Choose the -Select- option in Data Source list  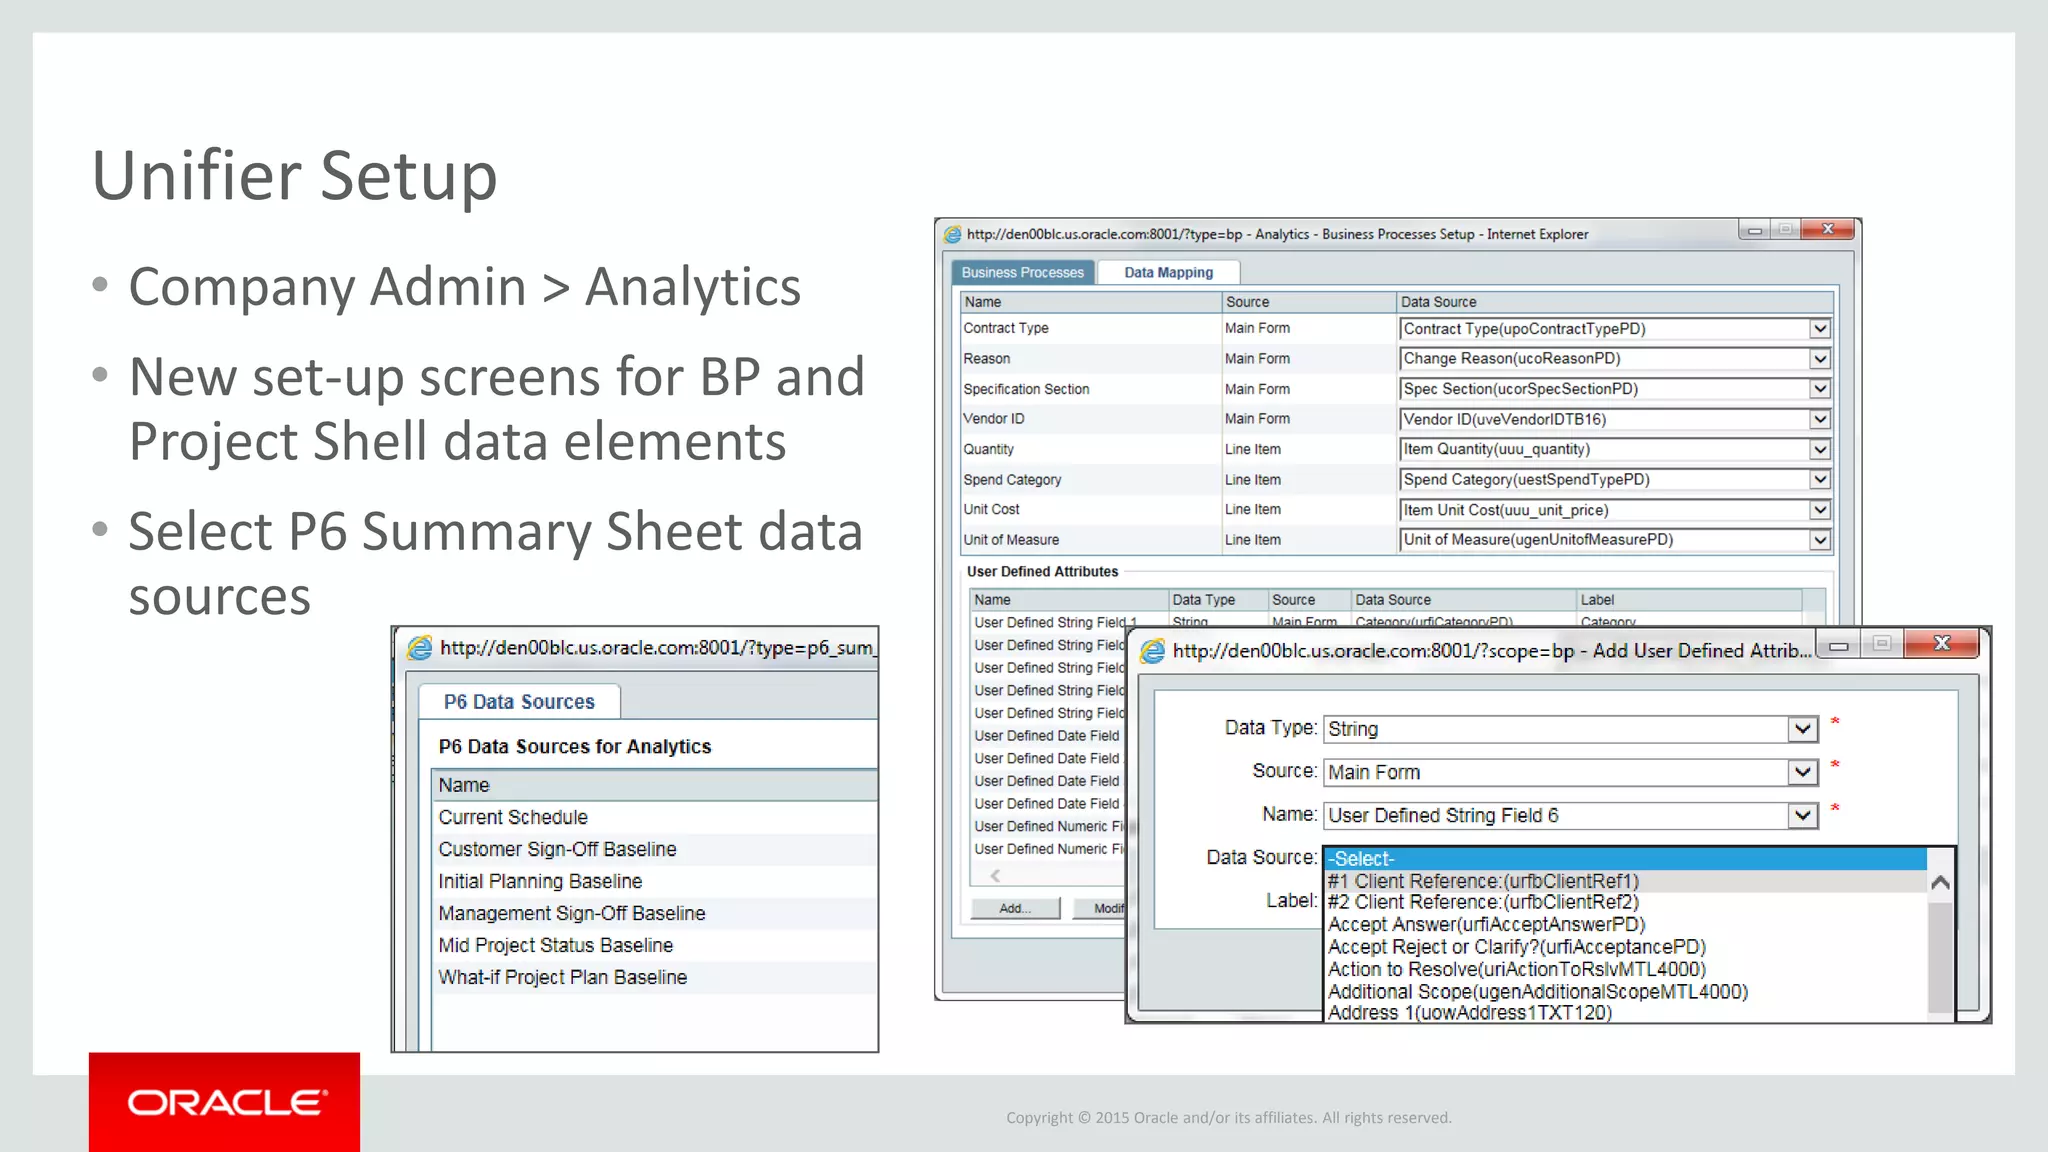click(x=1626, y=859)
